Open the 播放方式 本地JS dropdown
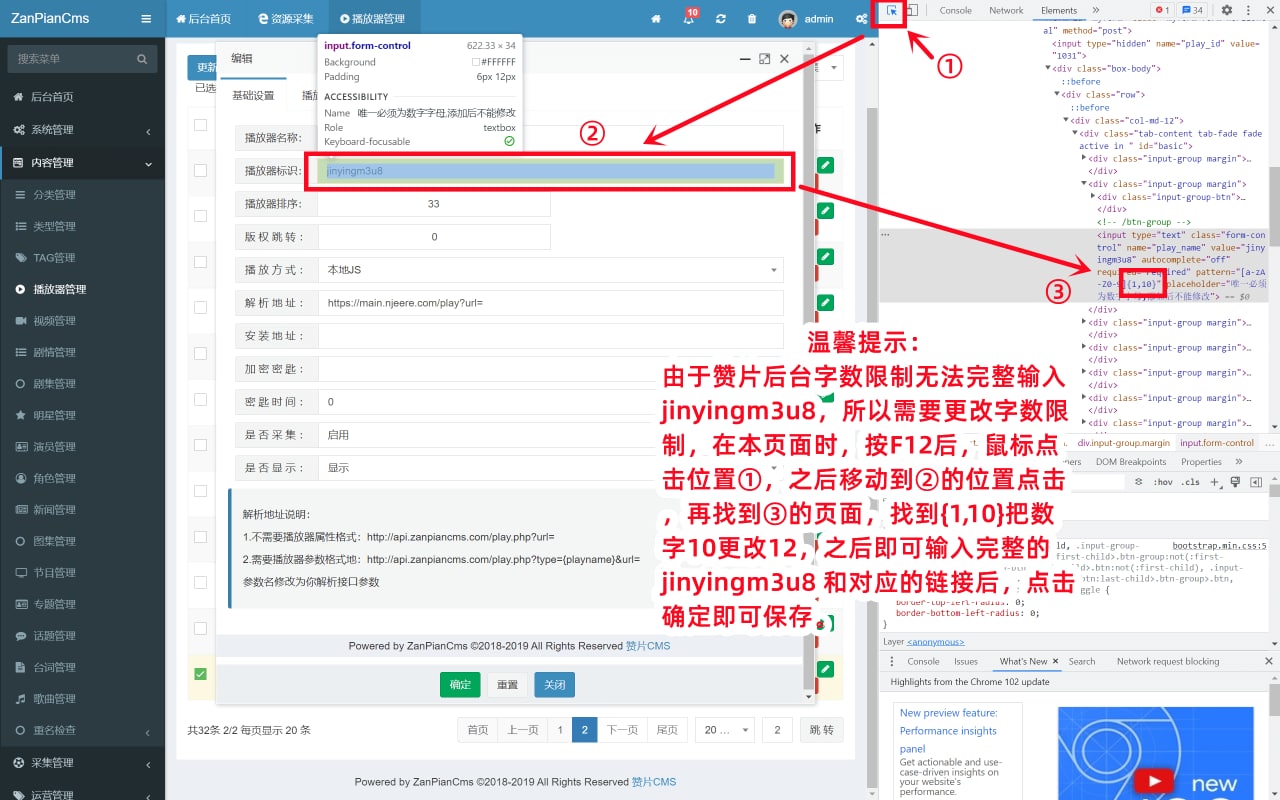The height and width of the screenshot is (800, 1280). click(550, 270)
